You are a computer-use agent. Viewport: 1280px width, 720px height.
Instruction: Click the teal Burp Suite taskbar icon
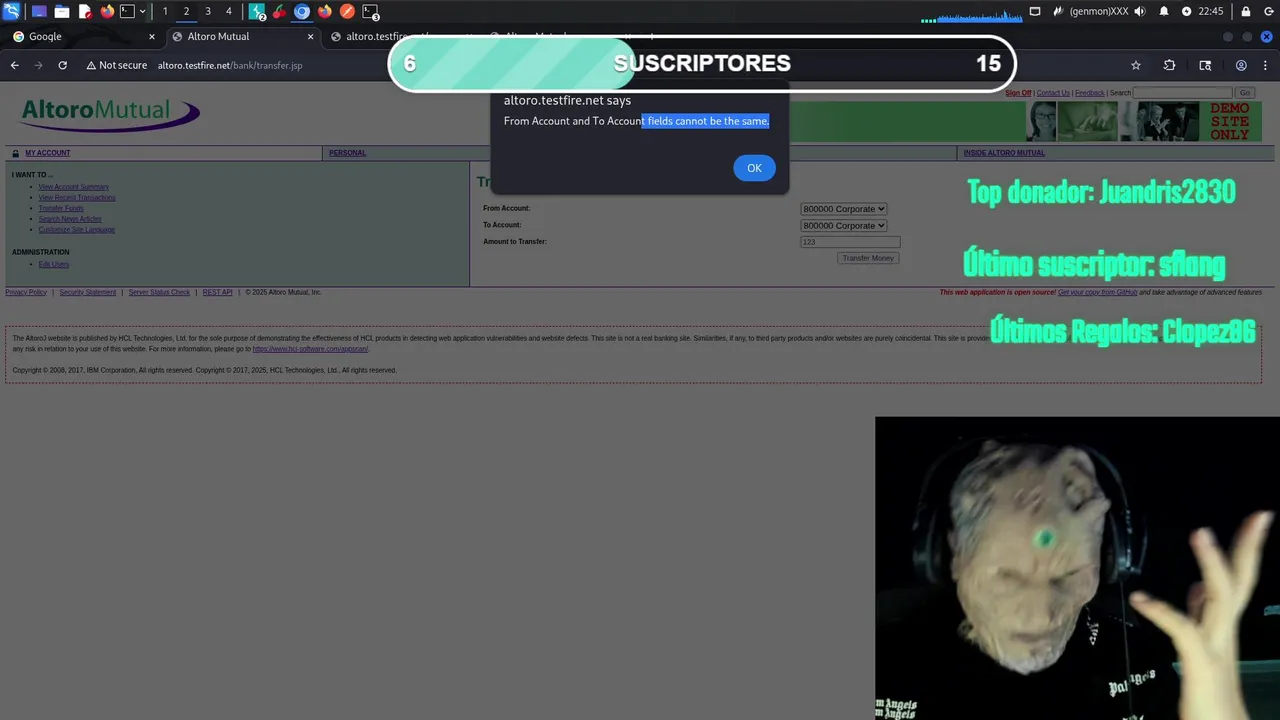point(257,12)
